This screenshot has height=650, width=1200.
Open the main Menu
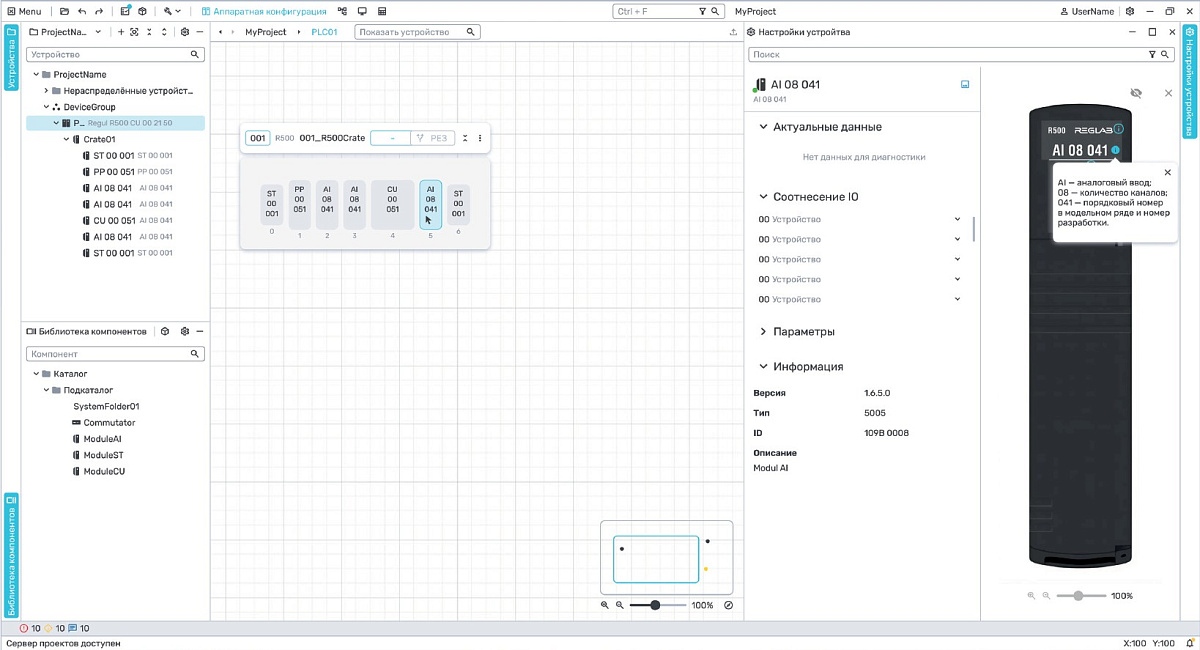tap(24, 12)
